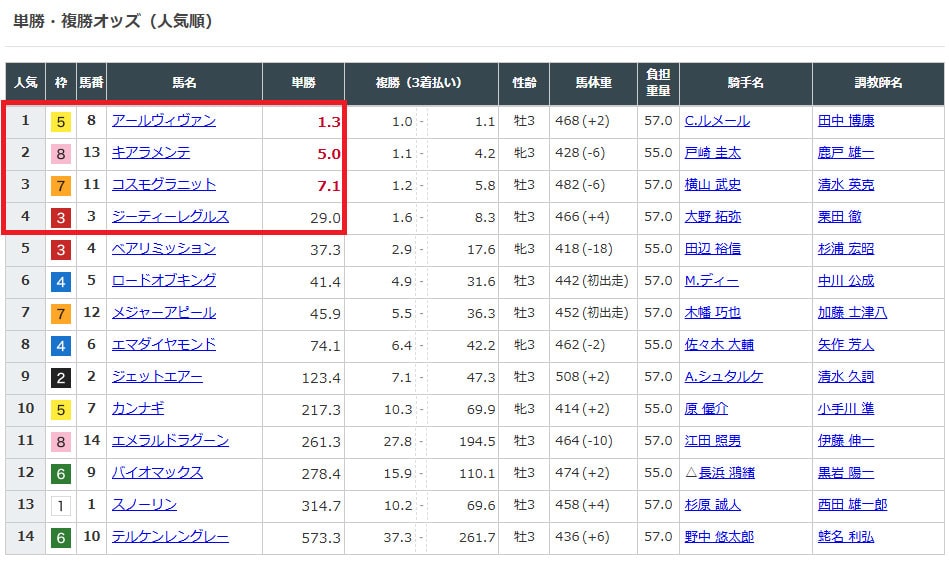Click green frame 6 badge beside バイオマックス
Screen dimensions: 949x563
61,473
